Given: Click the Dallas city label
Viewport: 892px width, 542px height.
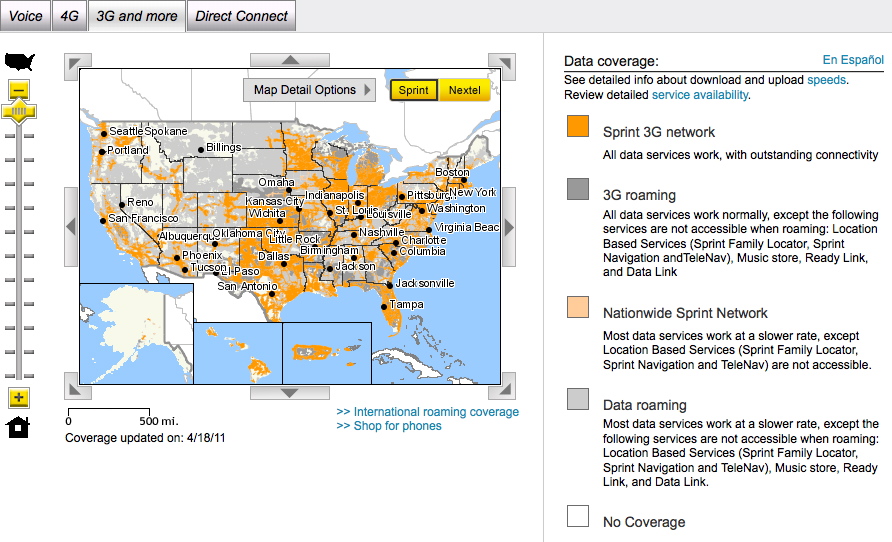Looking at the screenshot, I should (274, 256).
